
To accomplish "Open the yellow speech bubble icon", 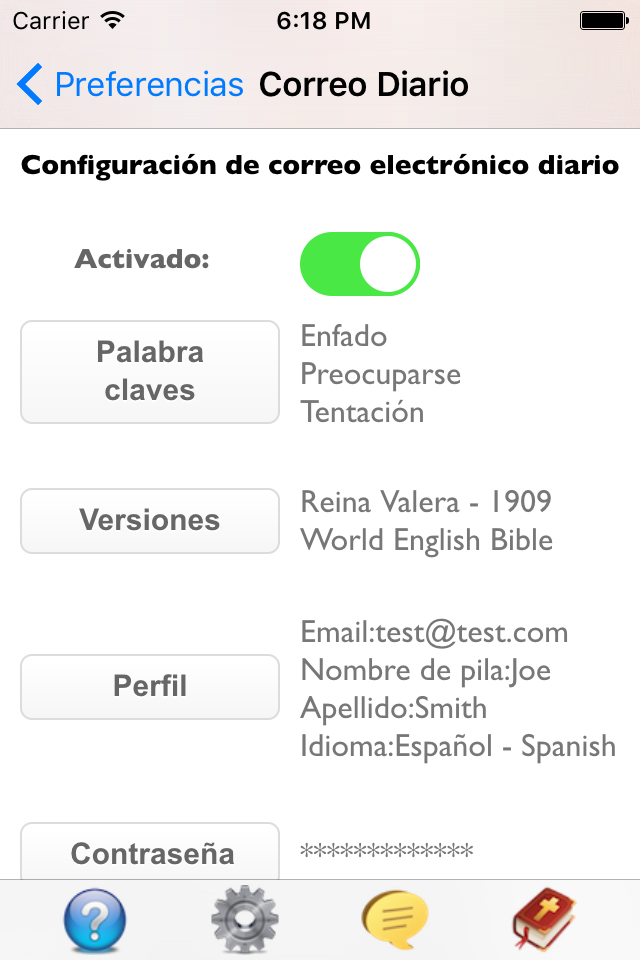I will point(394,920).
